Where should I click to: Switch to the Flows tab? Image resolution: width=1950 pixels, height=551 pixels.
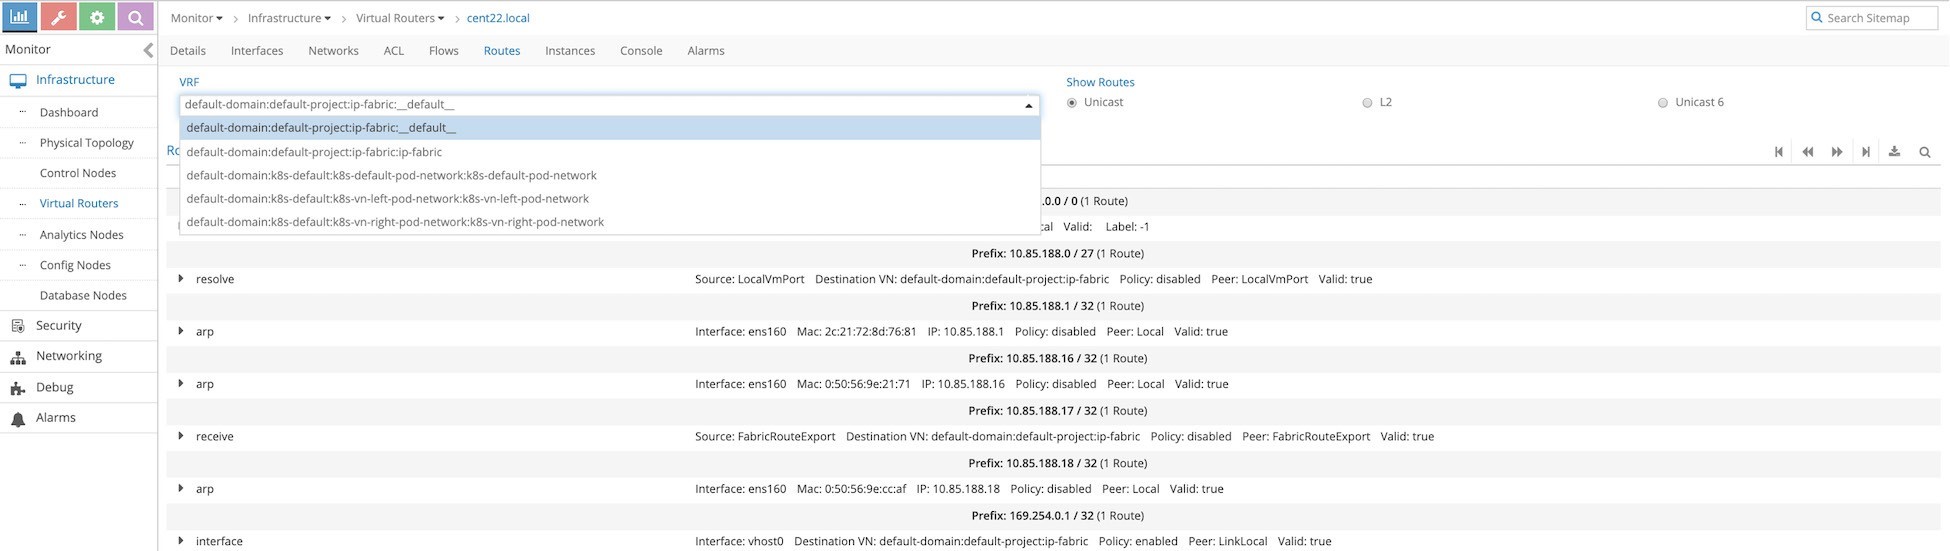click(444, 51)
